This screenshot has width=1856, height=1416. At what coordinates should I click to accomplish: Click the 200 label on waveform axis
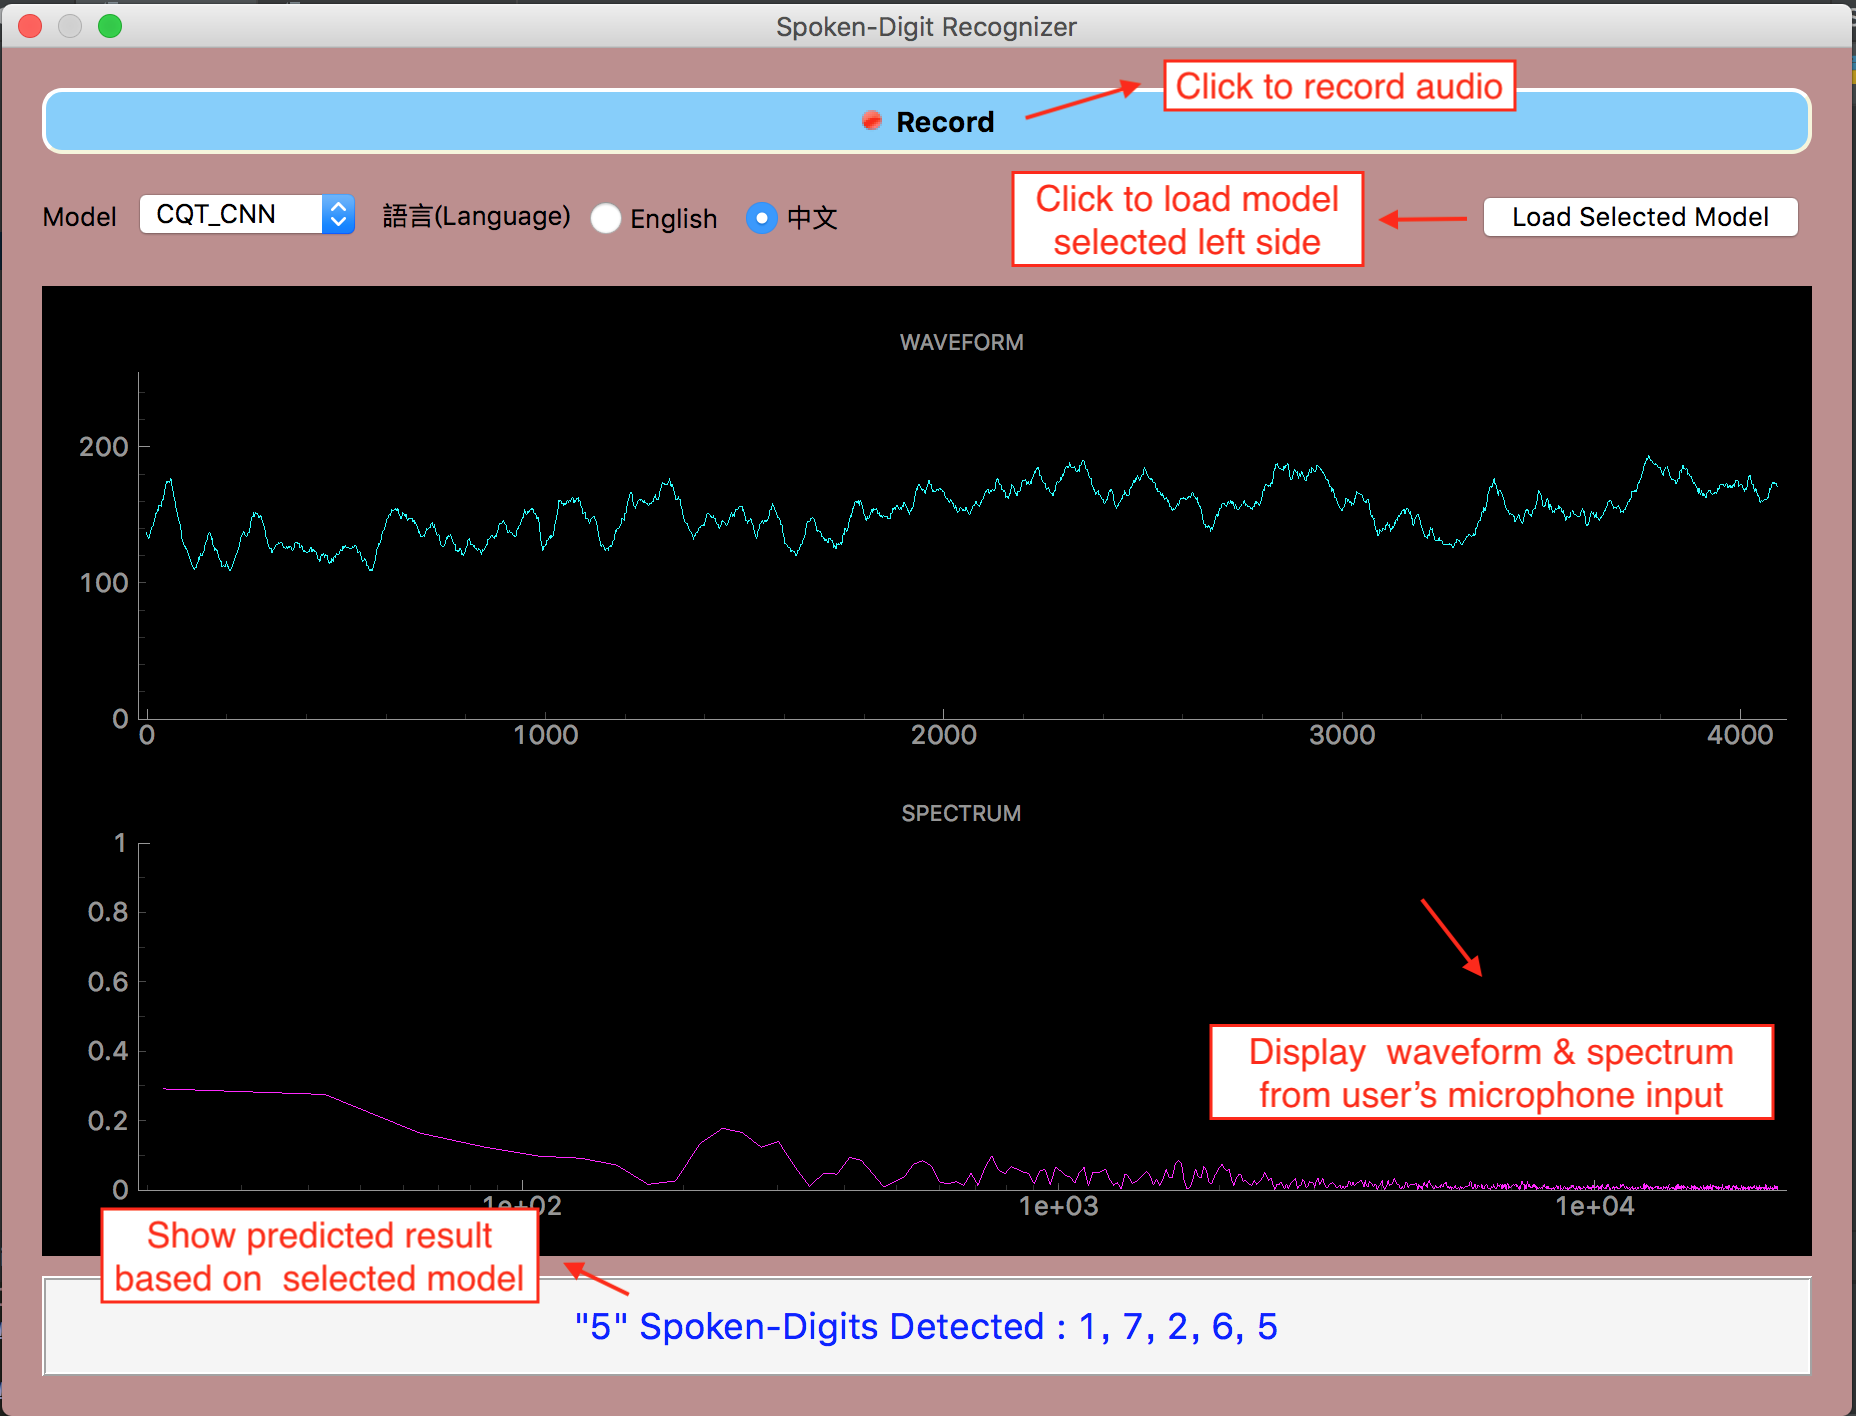click(x=104, y=447)
